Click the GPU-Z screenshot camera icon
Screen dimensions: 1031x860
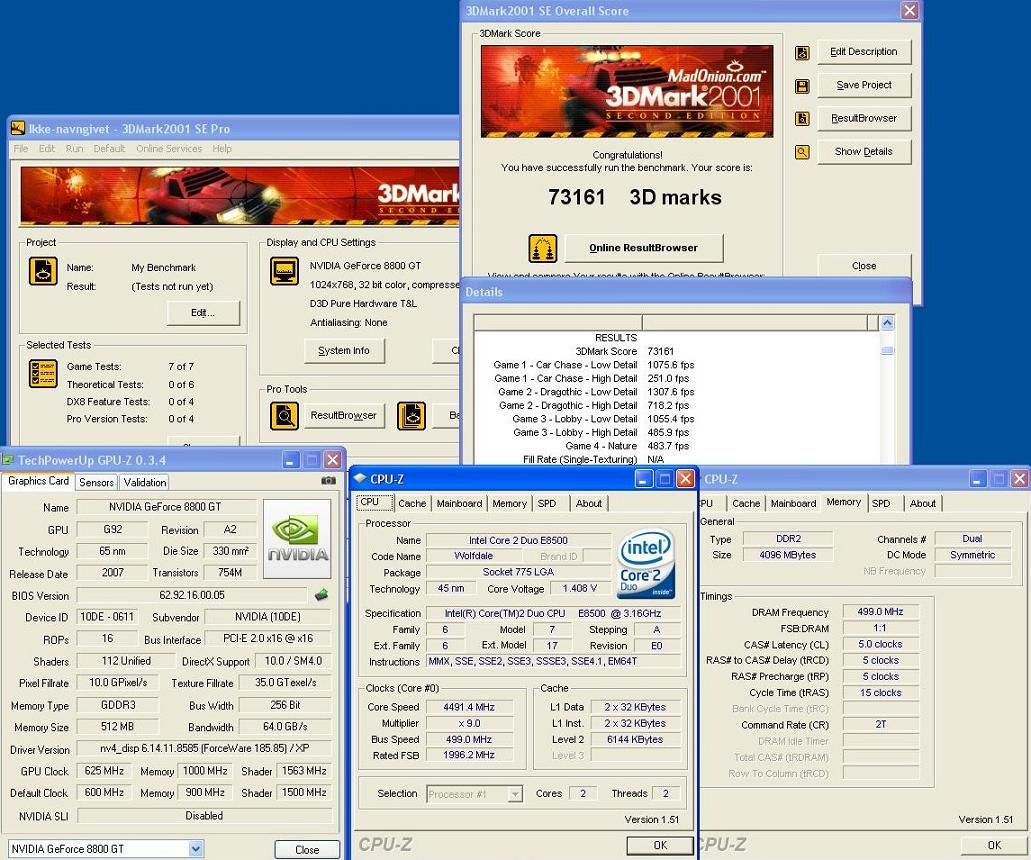point(328,481)
